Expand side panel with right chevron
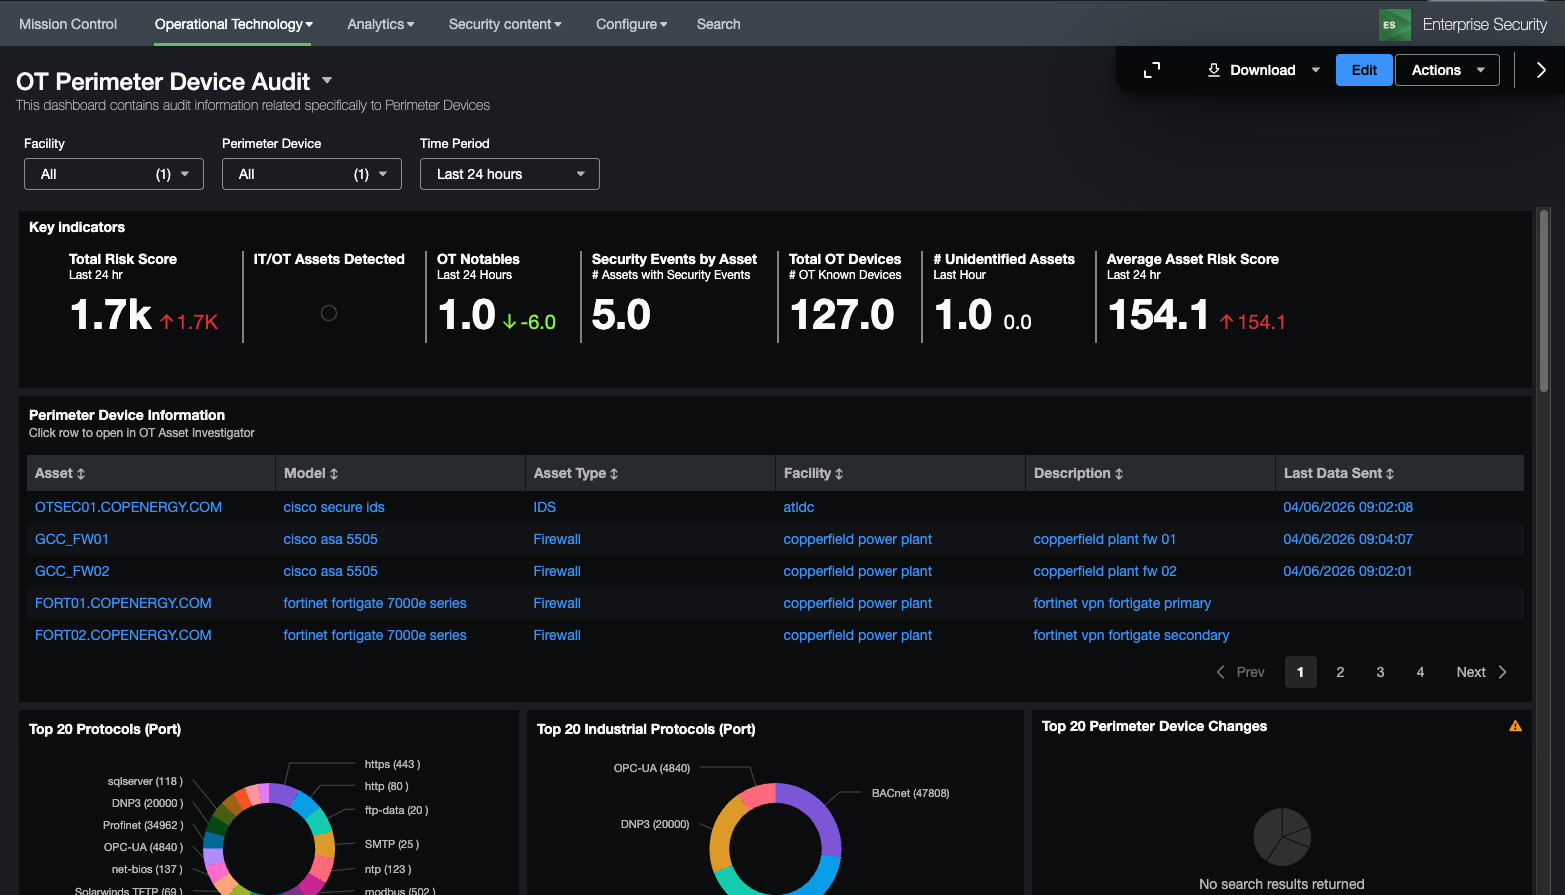This screenshot has width=1565, height=895. click(1541, 70)
